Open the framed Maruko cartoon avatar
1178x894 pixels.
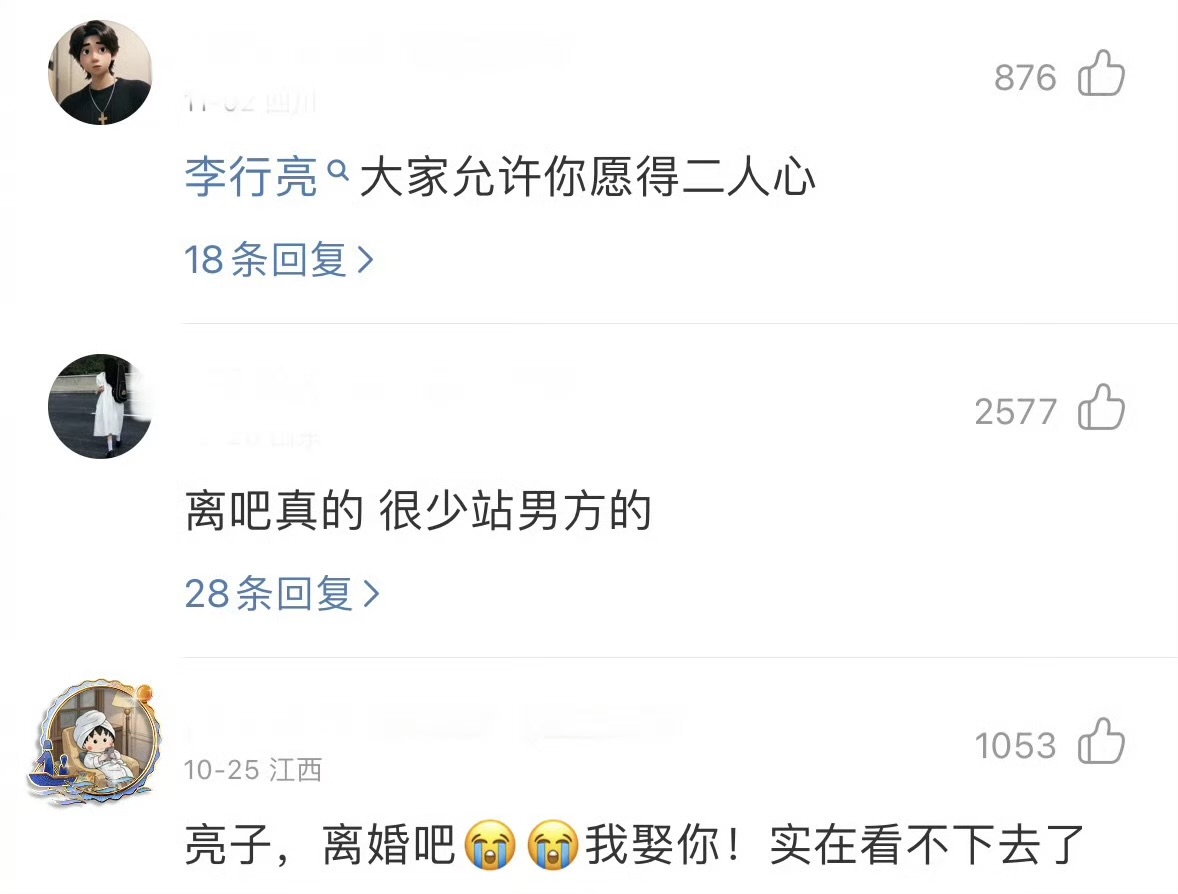click(x=95, y=743)
